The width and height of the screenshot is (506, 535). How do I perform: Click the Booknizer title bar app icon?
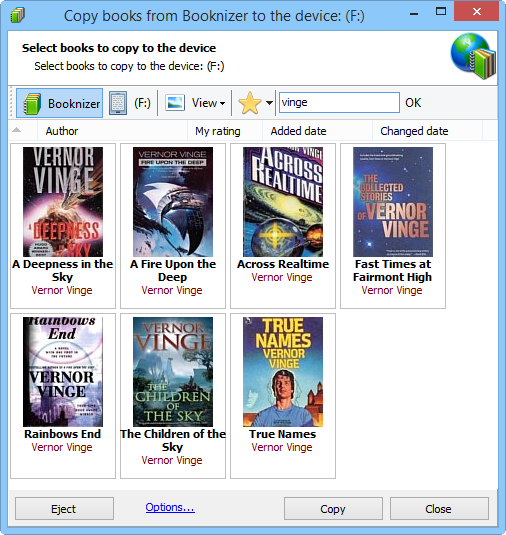pos(17,15)
